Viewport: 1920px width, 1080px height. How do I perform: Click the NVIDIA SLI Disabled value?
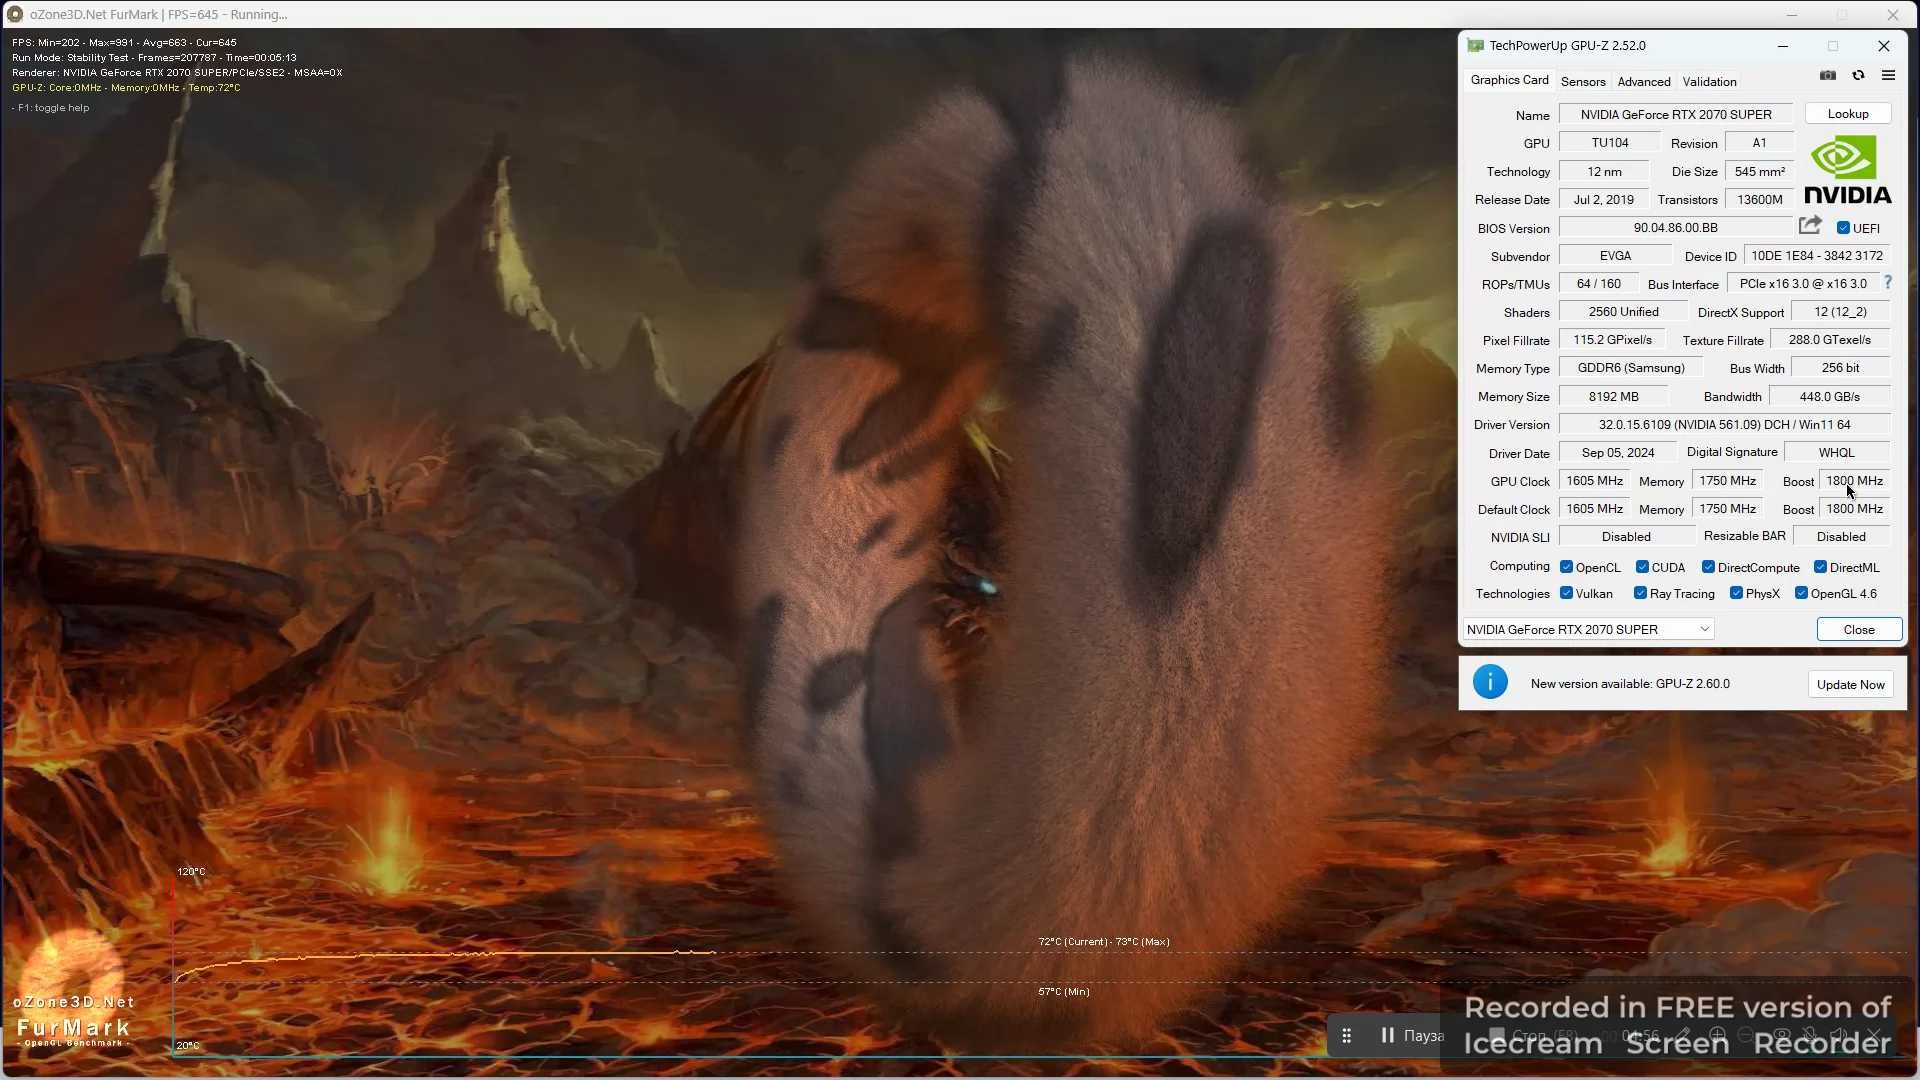1626,537
